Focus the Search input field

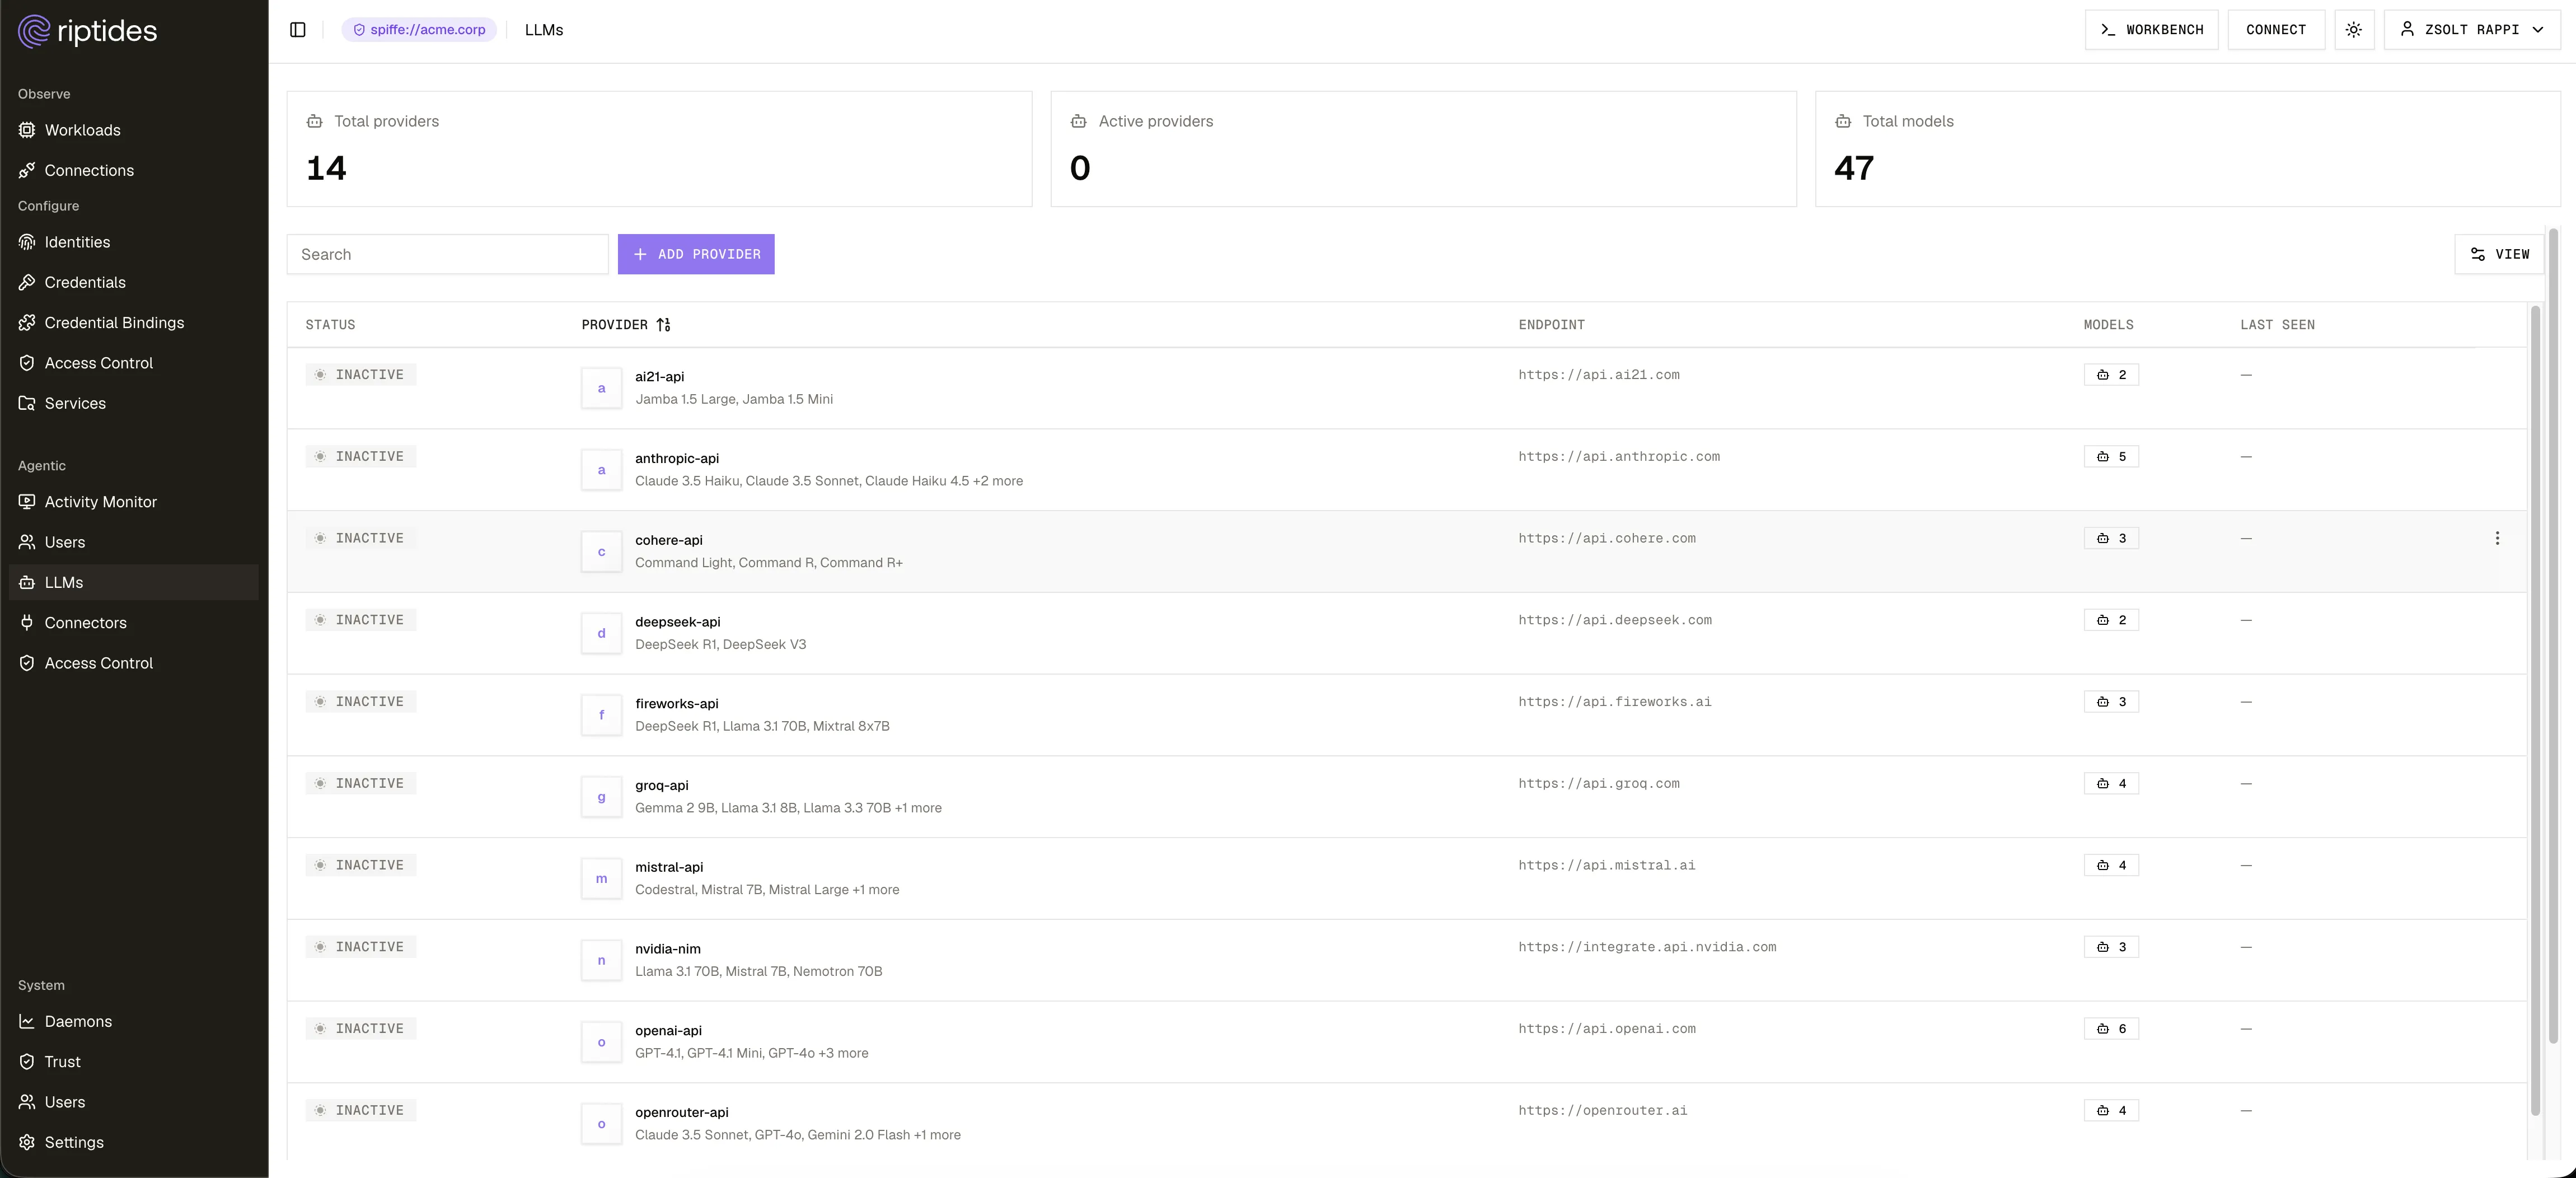(x=448, y=254)
